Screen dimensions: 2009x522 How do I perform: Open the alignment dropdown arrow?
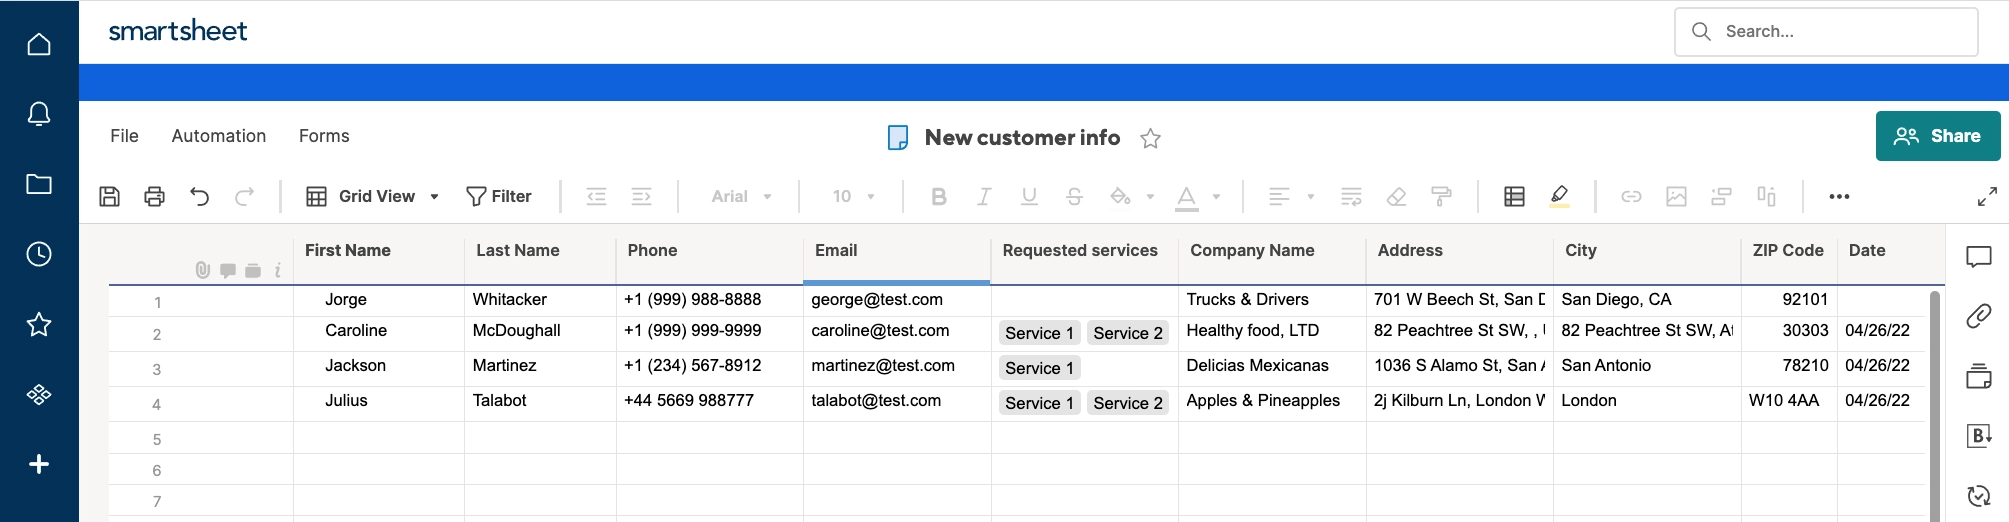pos(1310,197)
